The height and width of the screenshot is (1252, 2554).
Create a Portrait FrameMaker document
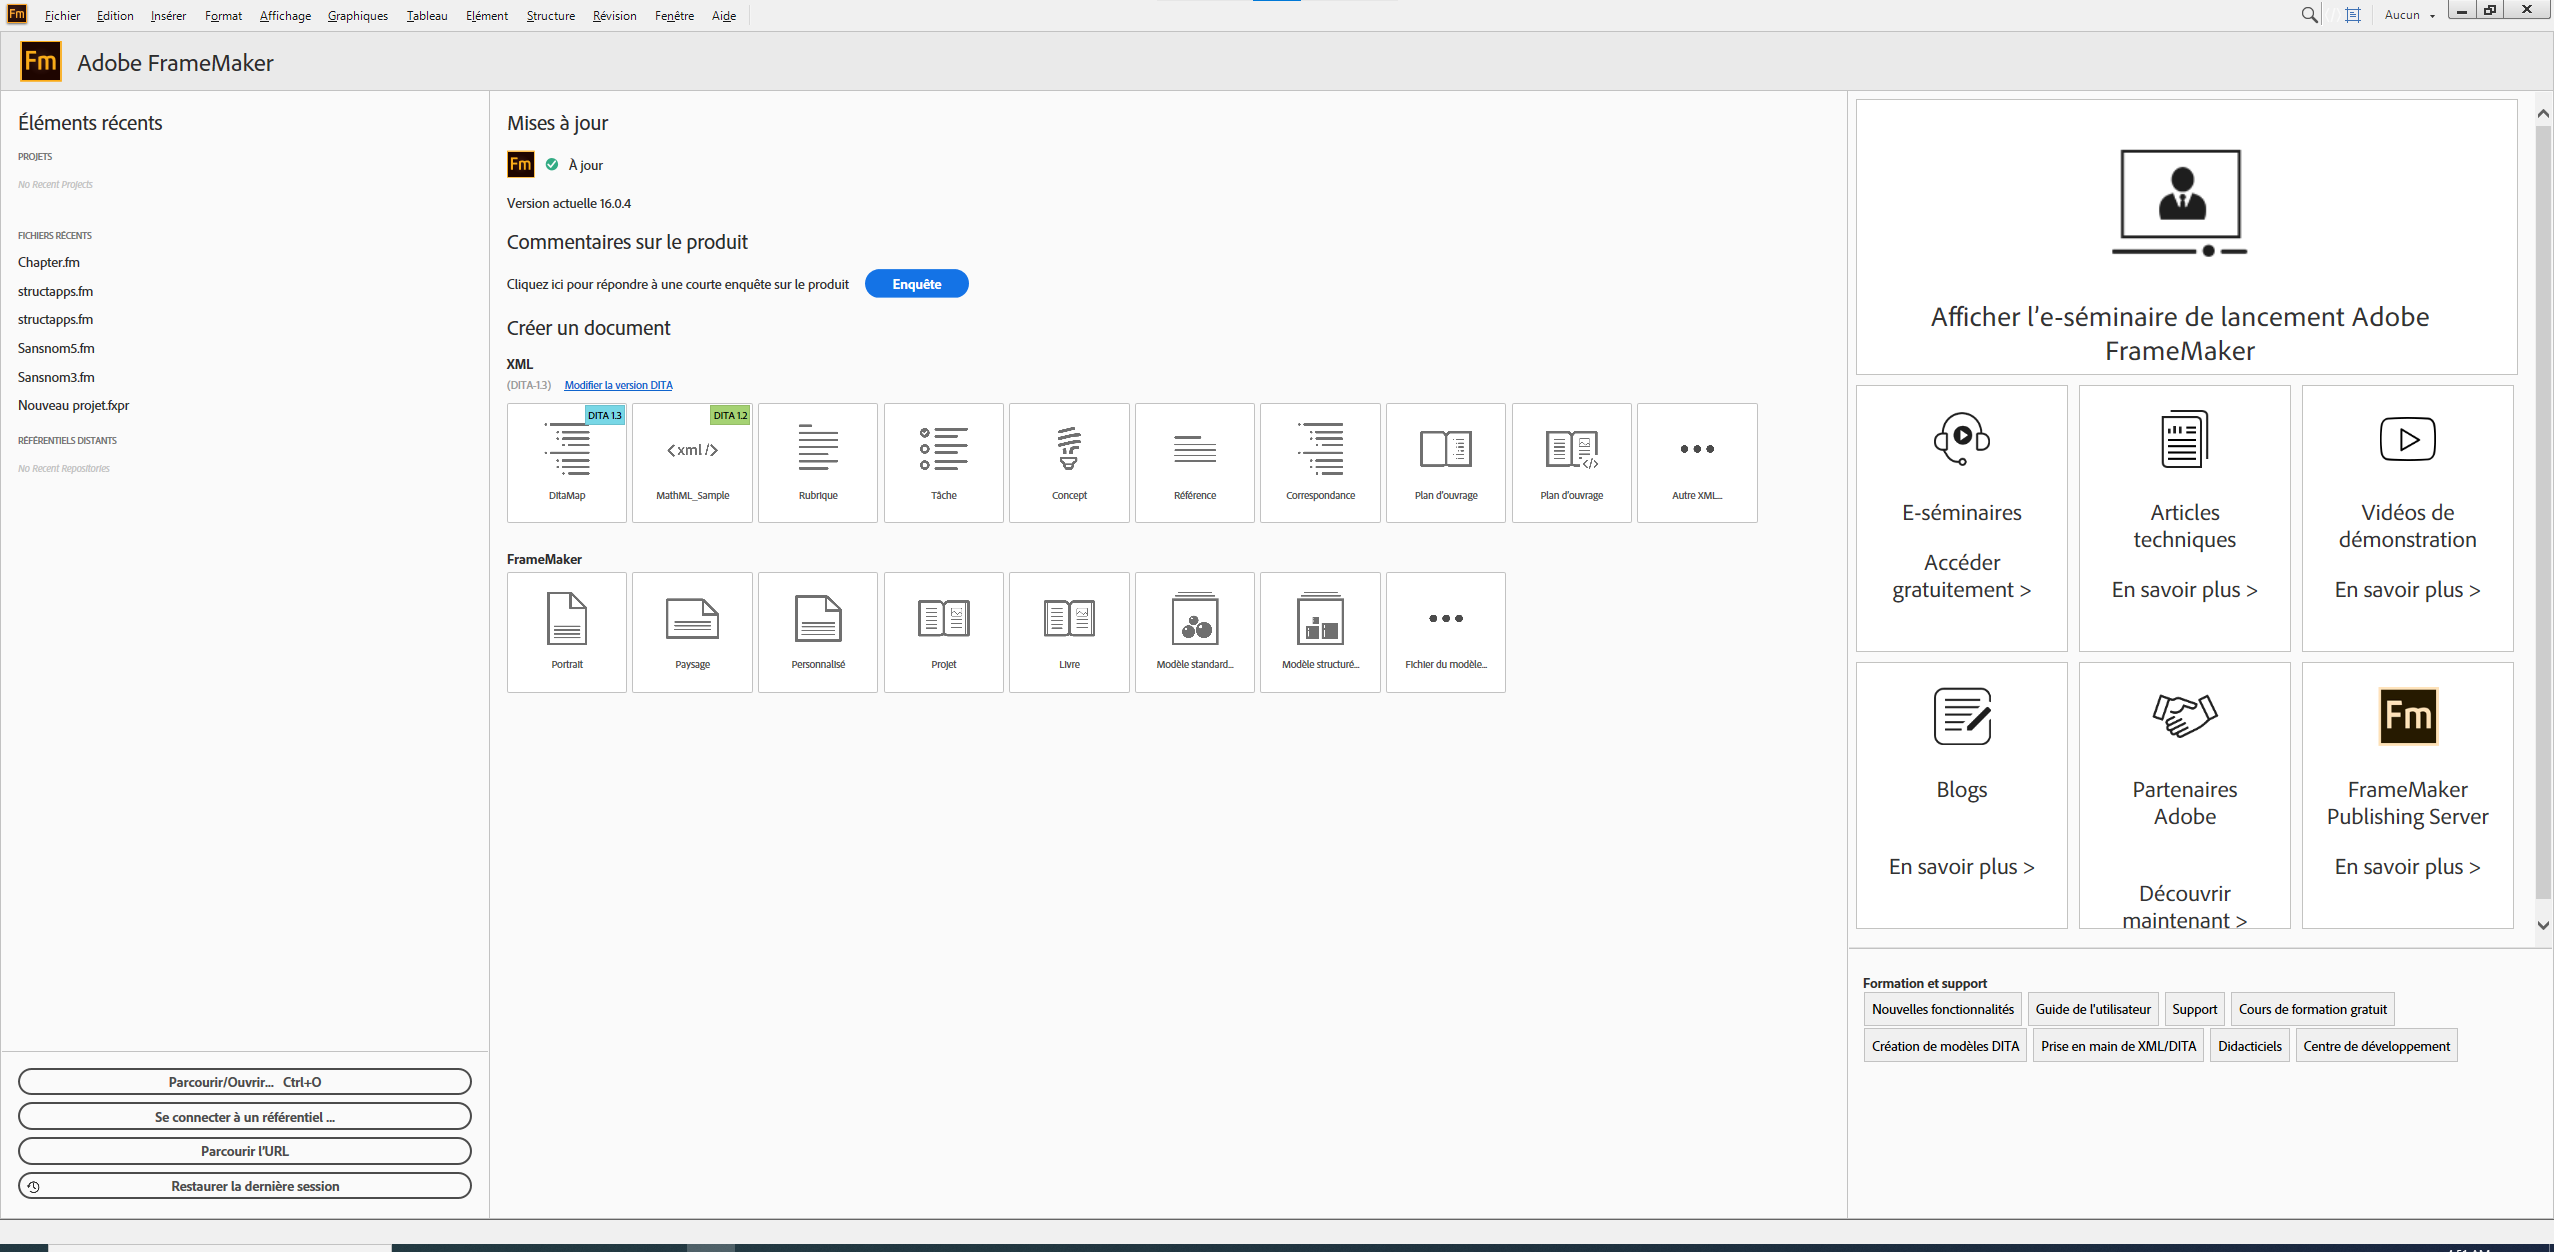point(566,631)
